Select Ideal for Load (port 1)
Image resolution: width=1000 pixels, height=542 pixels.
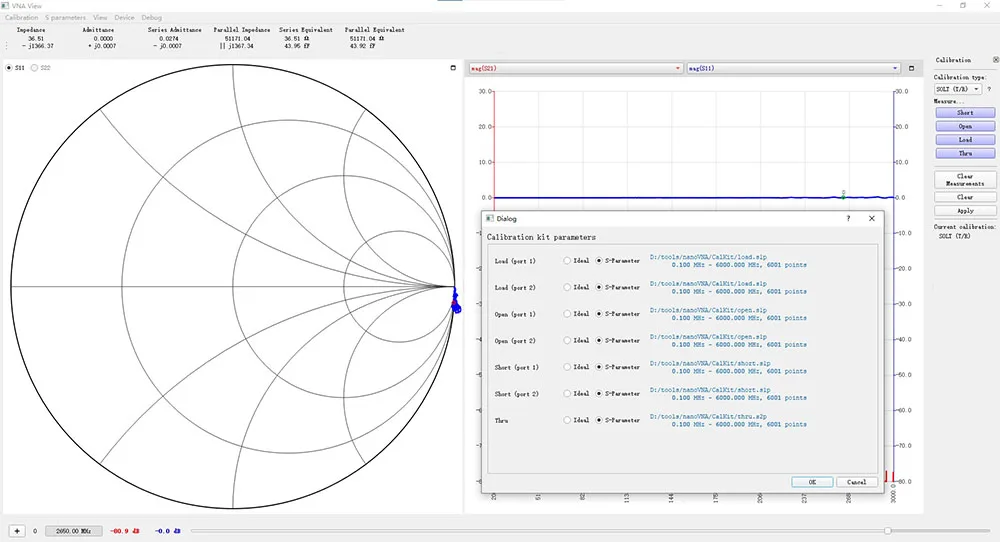(567, 261)
